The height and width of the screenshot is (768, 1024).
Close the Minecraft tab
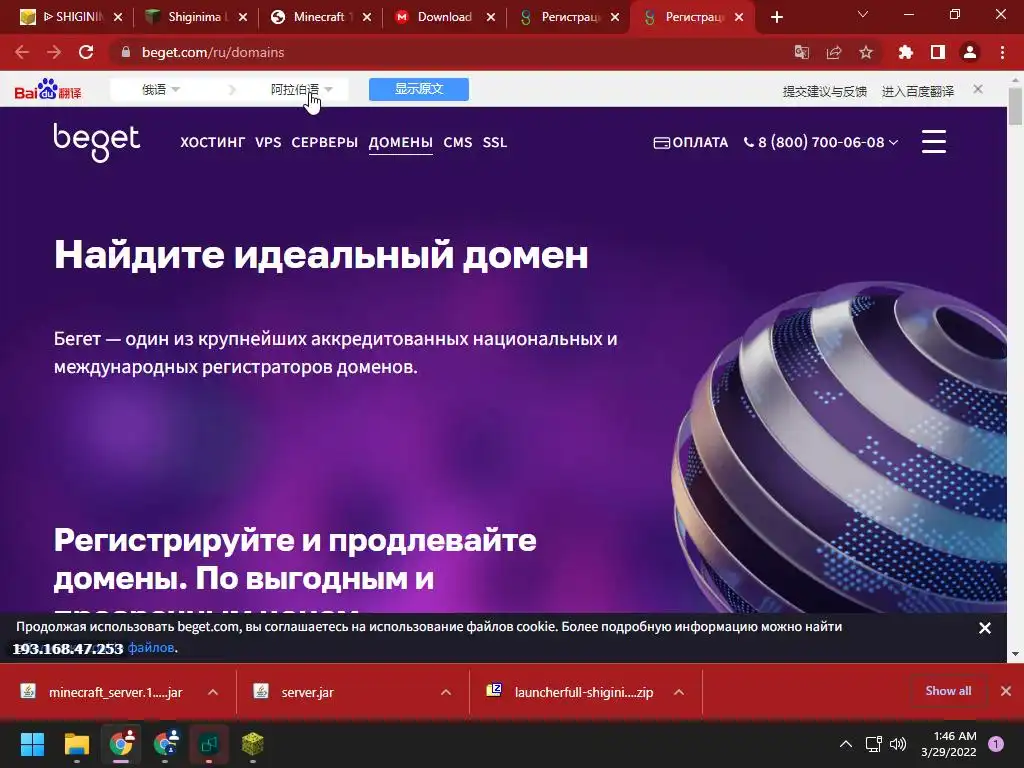click(x=366, y=17)
